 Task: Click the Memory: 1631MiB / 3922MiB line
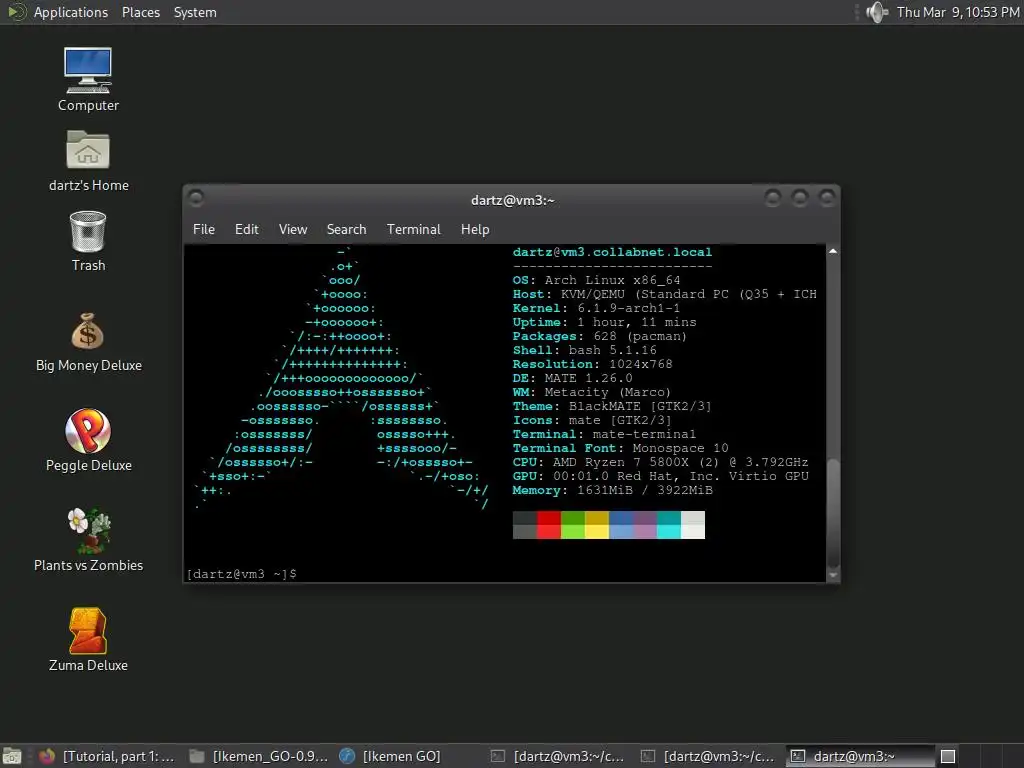(613, 490)
